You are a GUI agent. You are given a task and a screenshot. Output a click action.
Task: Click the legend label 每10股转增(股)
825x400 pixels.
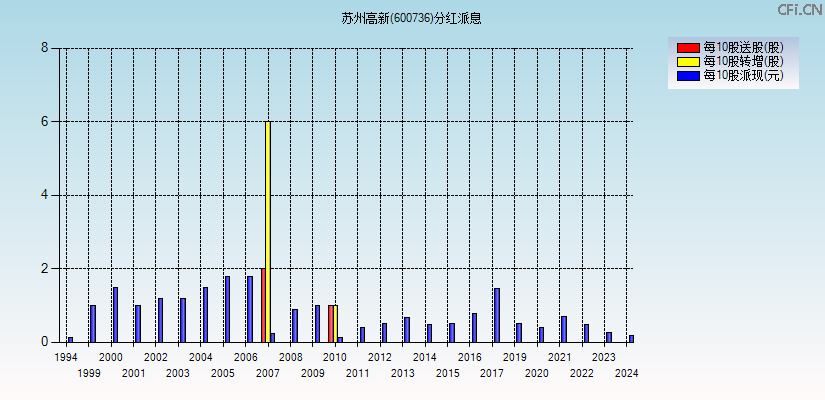(743, 62)
